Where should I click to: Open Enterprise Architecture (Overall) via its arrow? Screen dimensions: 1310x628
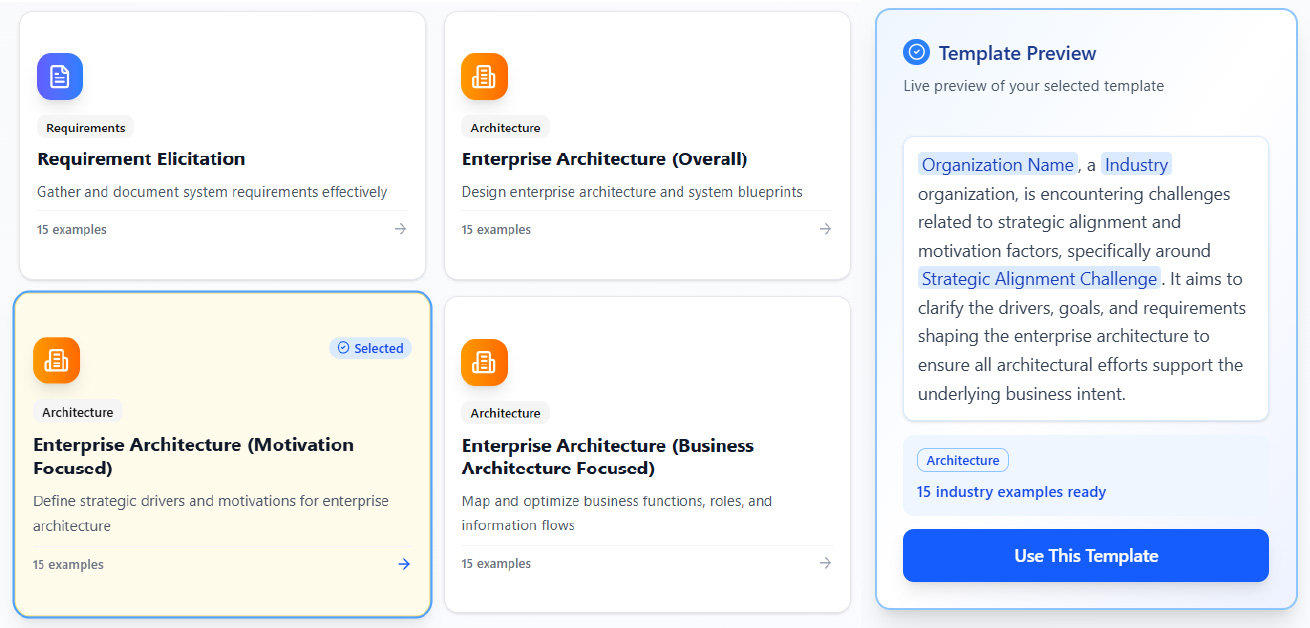click(x=825, y=229)
